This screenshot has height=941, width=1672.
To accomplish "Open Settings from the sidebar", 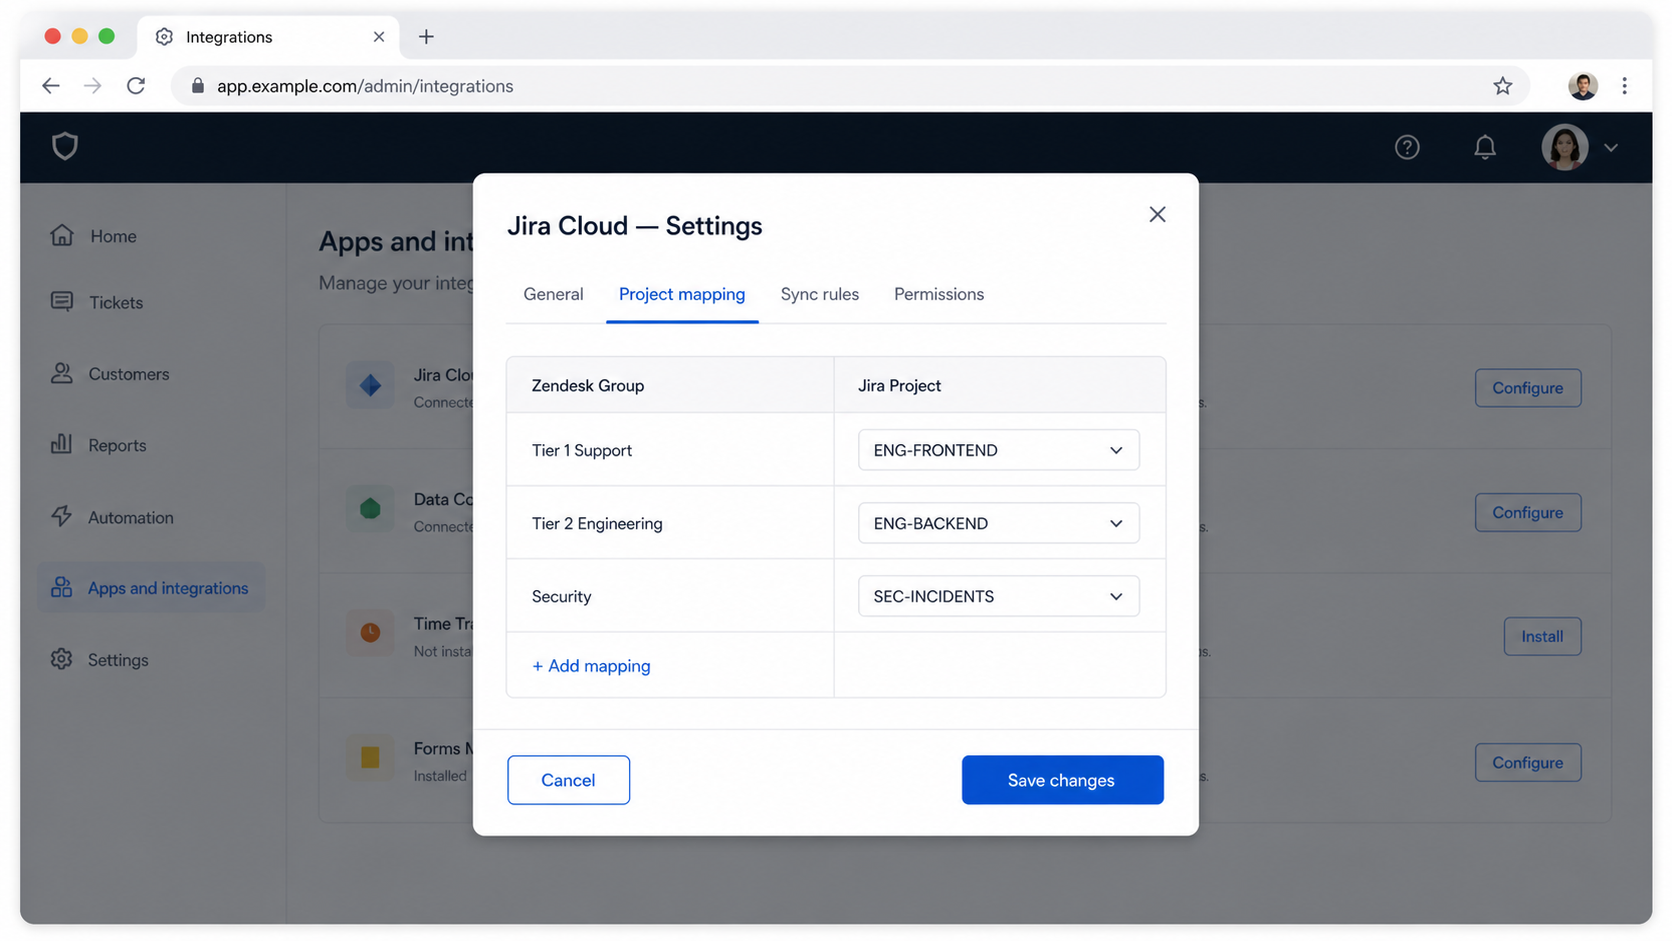I will coord(118,660).
